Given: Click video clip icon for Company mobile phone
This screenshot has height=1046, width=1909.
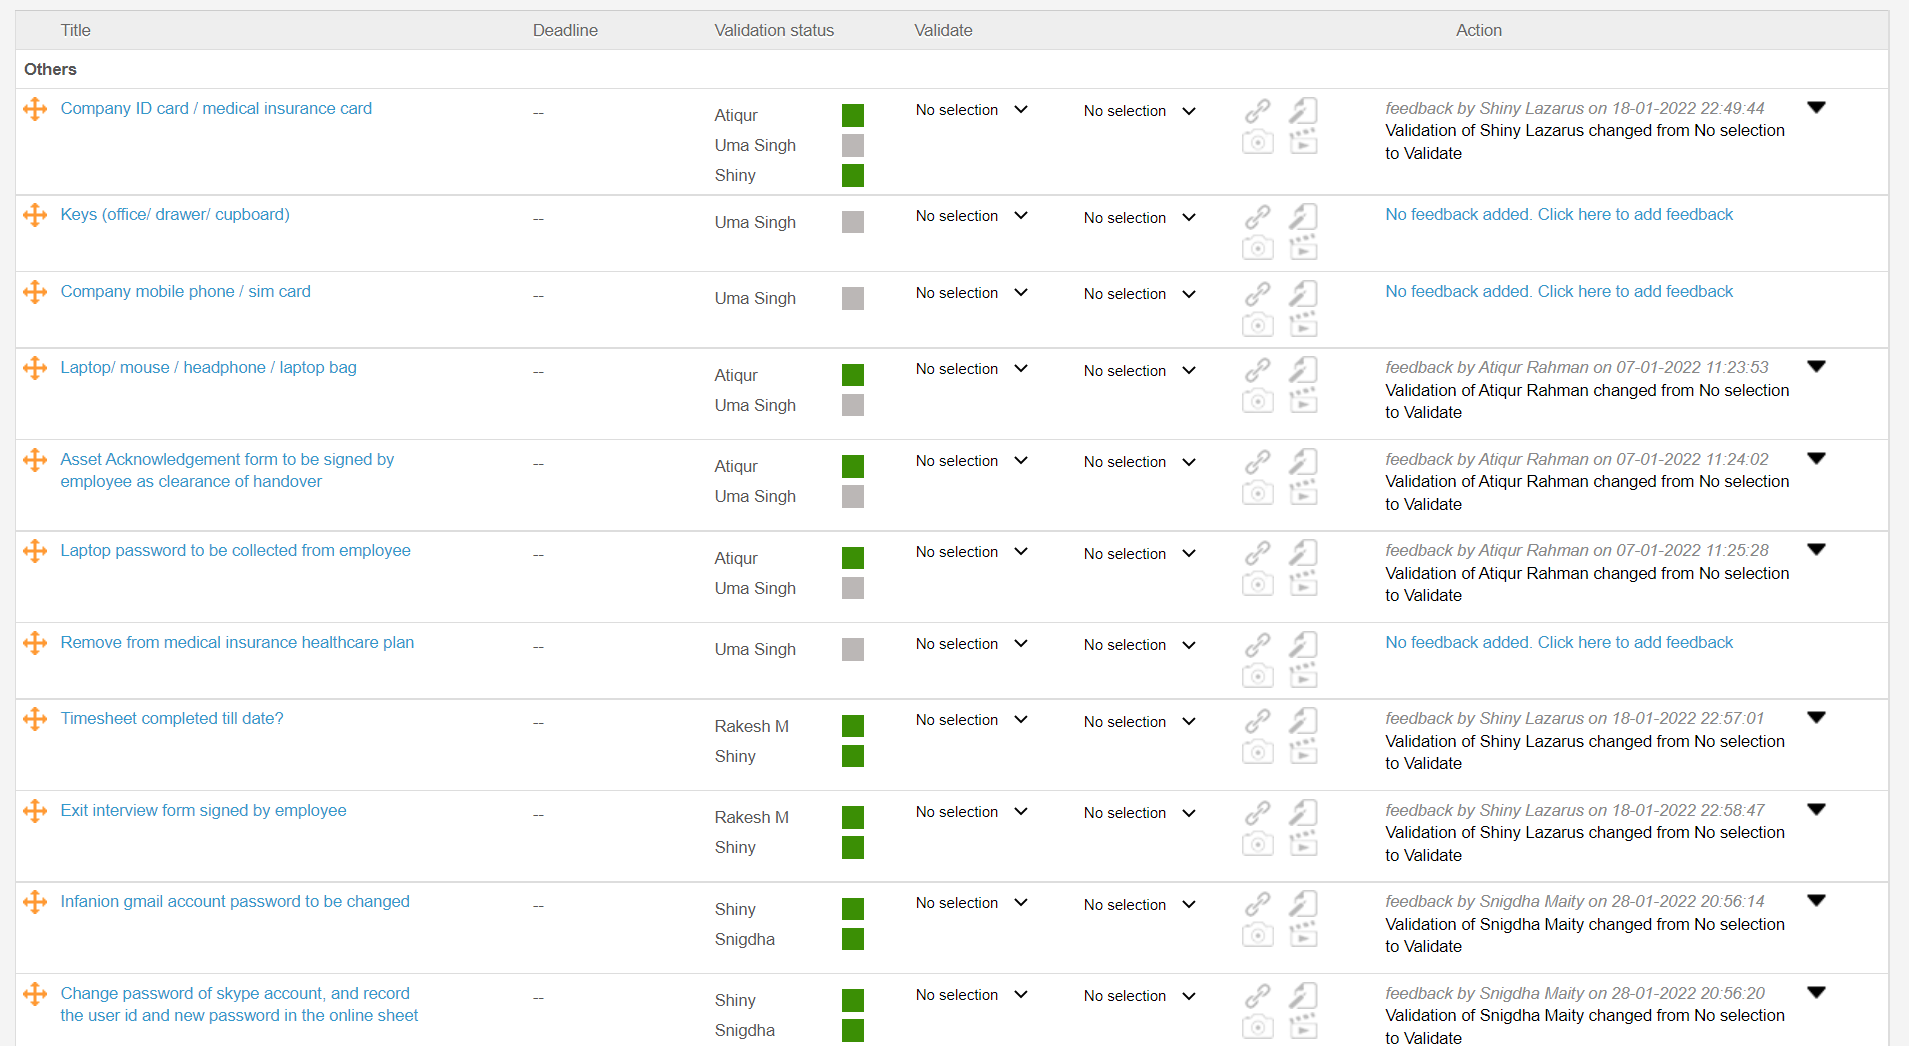Looking at the screenshot, I should click(x=1303, y=324).
